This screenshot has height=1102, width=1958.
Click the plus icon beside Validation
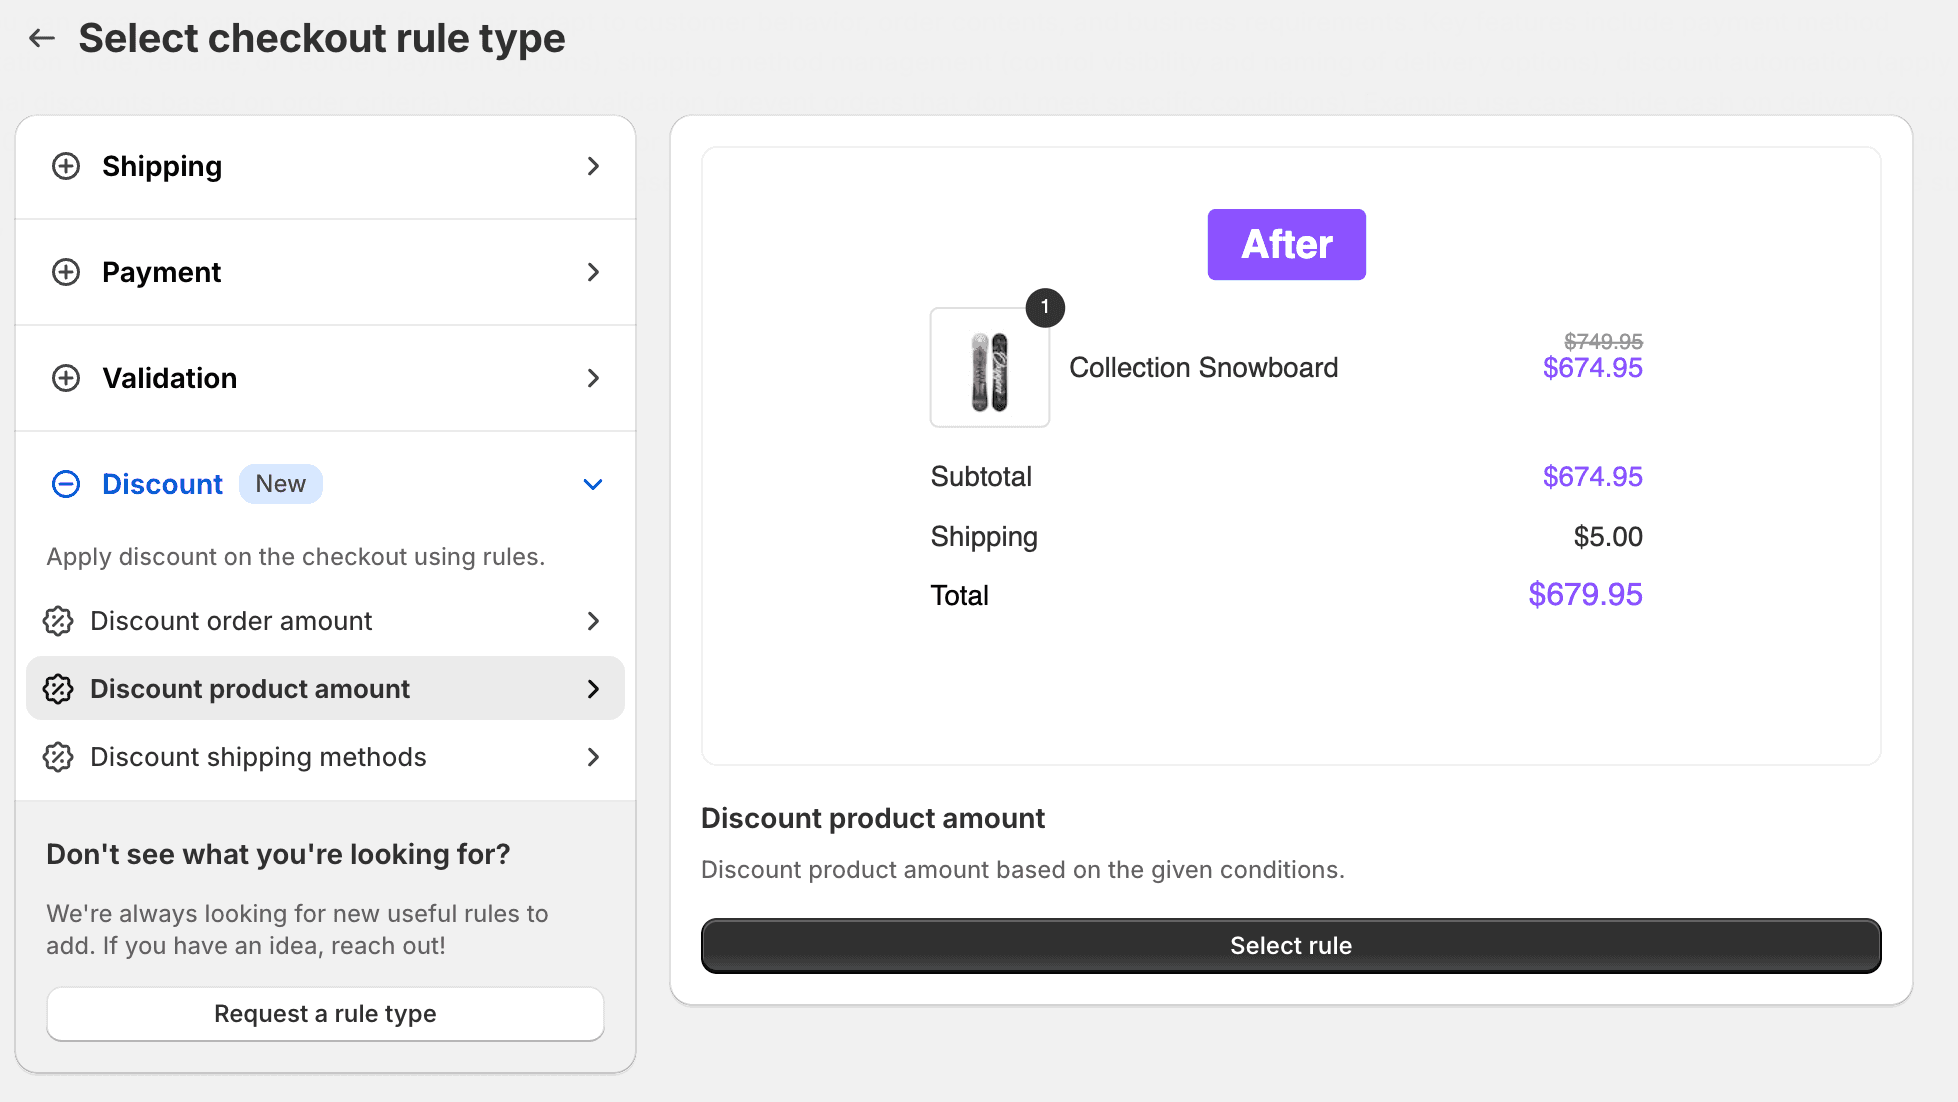[x=66, y=378]
